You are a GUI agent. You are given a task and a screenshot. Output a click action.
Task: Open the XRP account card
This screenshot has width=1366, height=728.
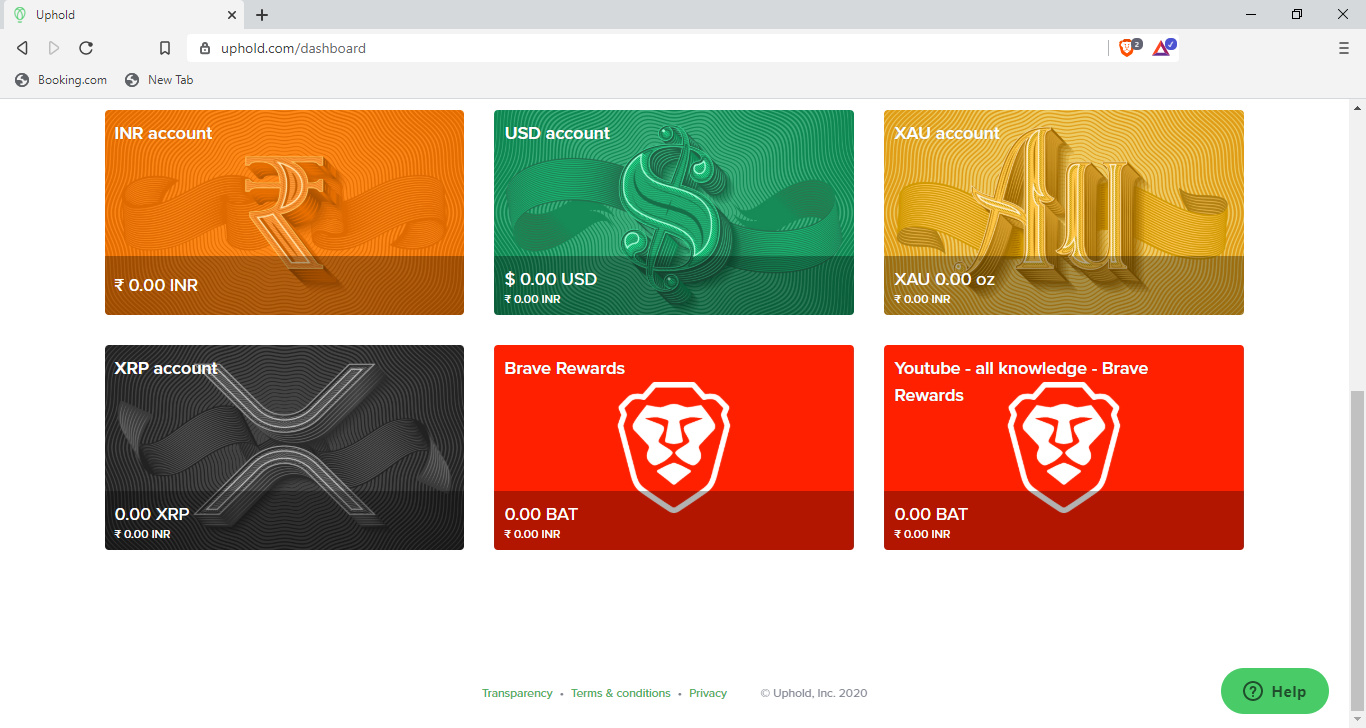tap(284, 447)
